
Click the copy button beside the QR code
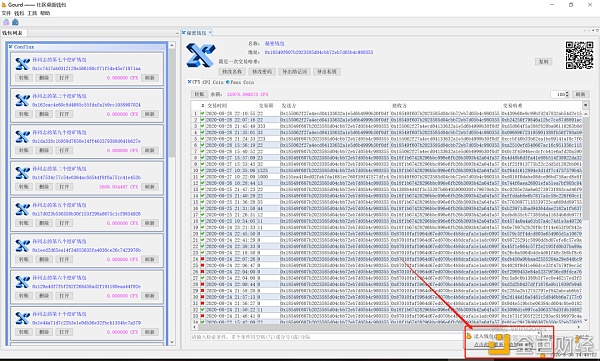point(543,62)
